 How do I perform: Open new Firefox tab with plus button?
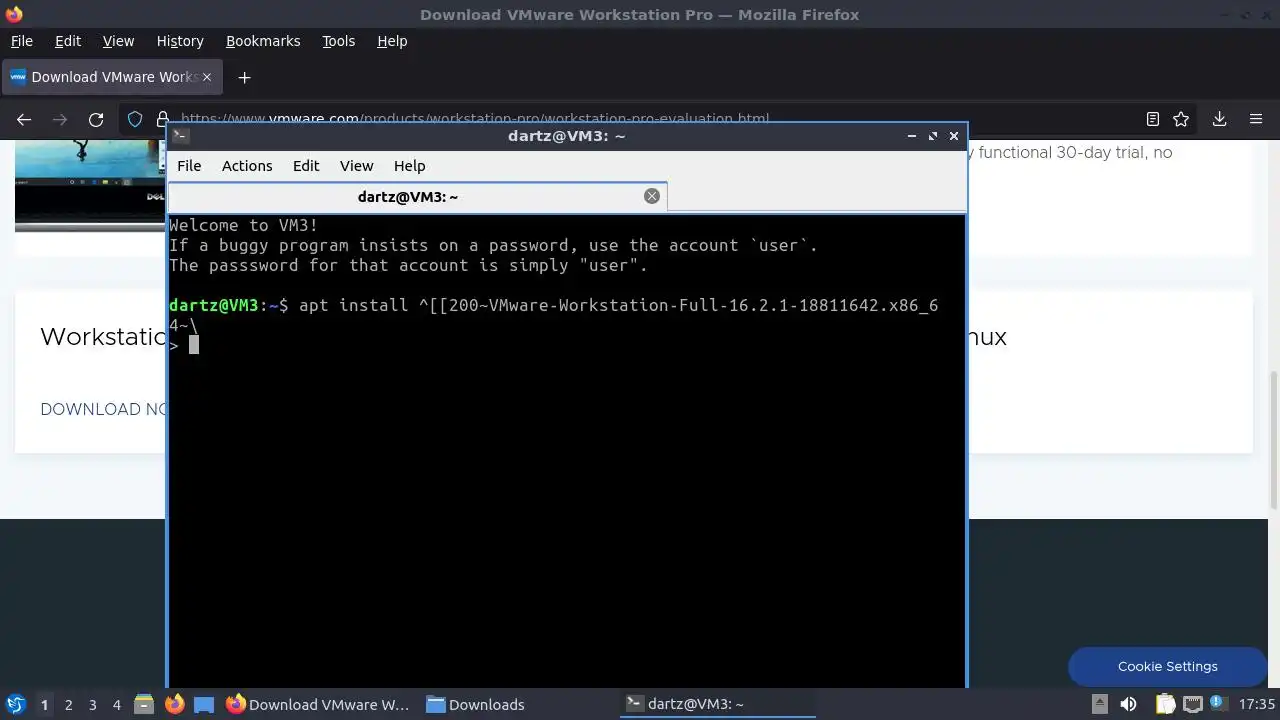(244, 77)
